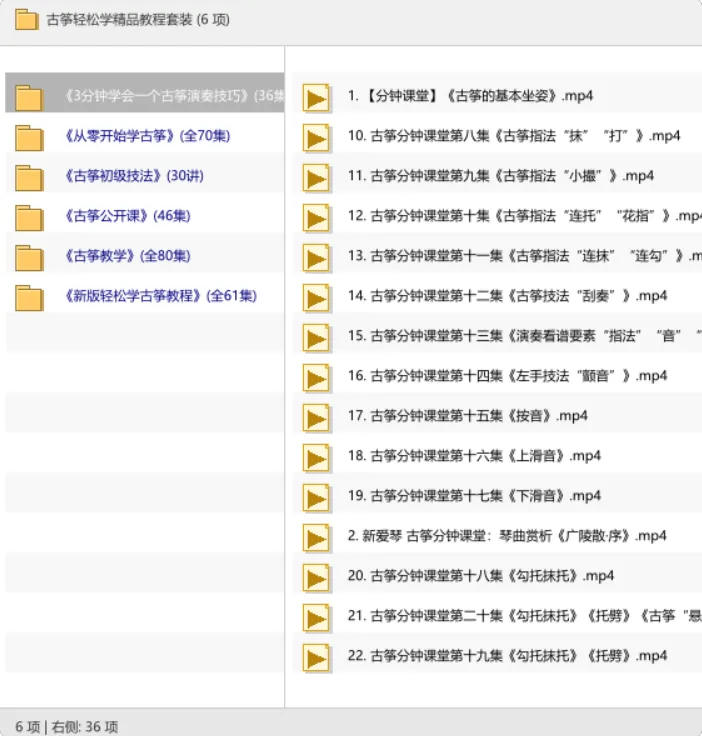Click video icon of file 19《下滑音》
The height and width of the screenshot is (736, 702).
click(316, 498)
